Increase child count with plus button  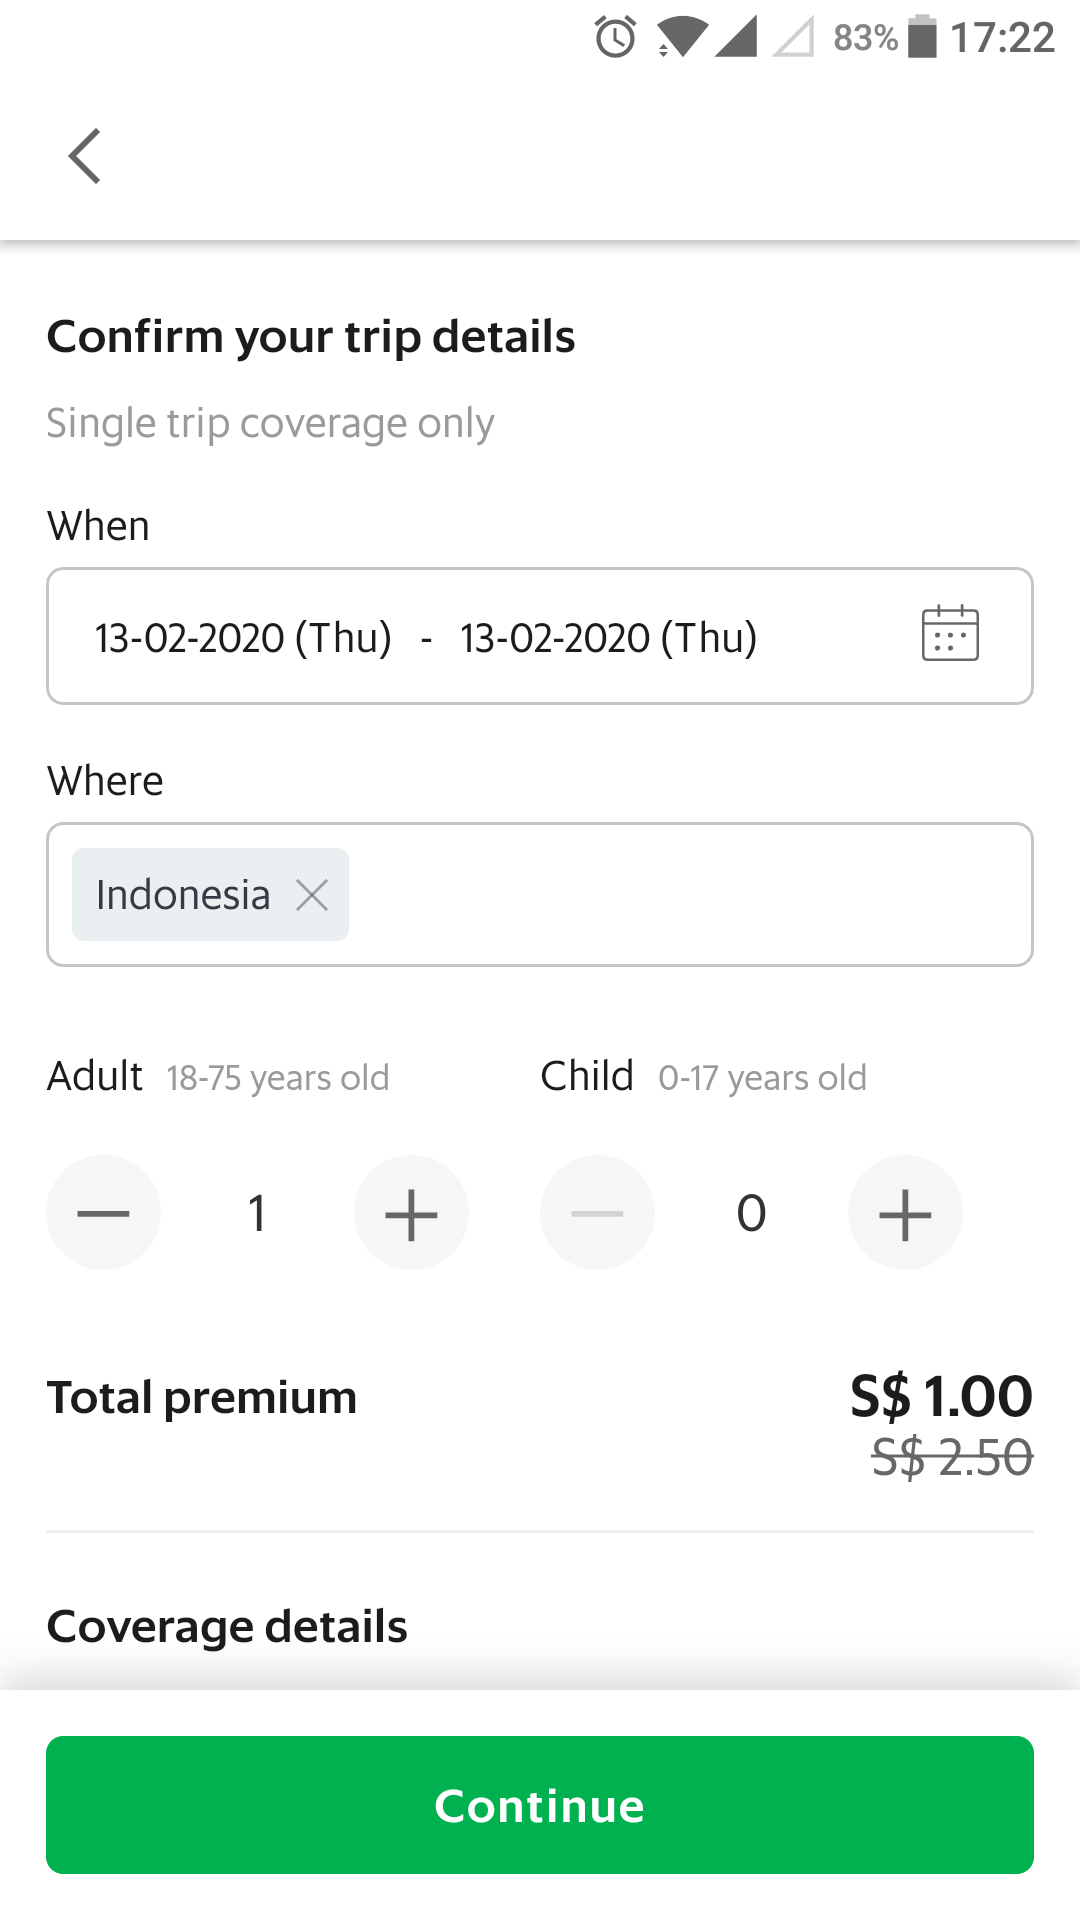coord(905,1213)
